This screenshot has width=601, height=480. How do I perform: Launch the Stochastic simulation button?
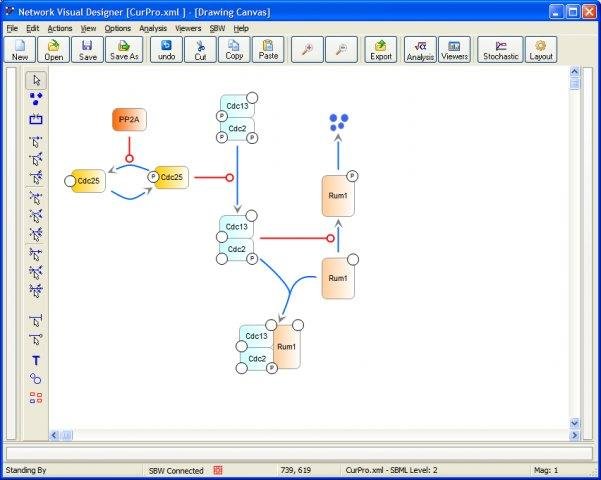[500, 50]
